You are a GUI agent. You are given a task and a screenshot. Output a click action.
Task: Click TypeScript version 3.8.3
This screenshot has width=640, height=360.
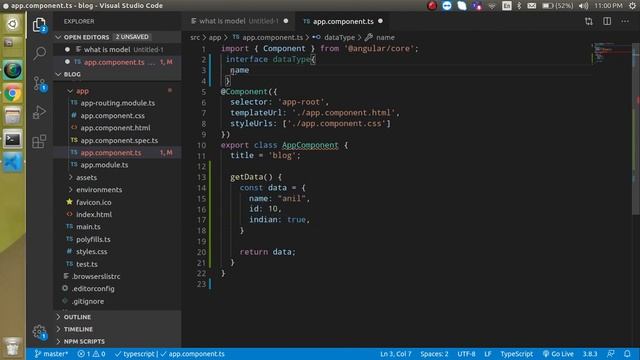pyautogui.click(x=590, y=354)
